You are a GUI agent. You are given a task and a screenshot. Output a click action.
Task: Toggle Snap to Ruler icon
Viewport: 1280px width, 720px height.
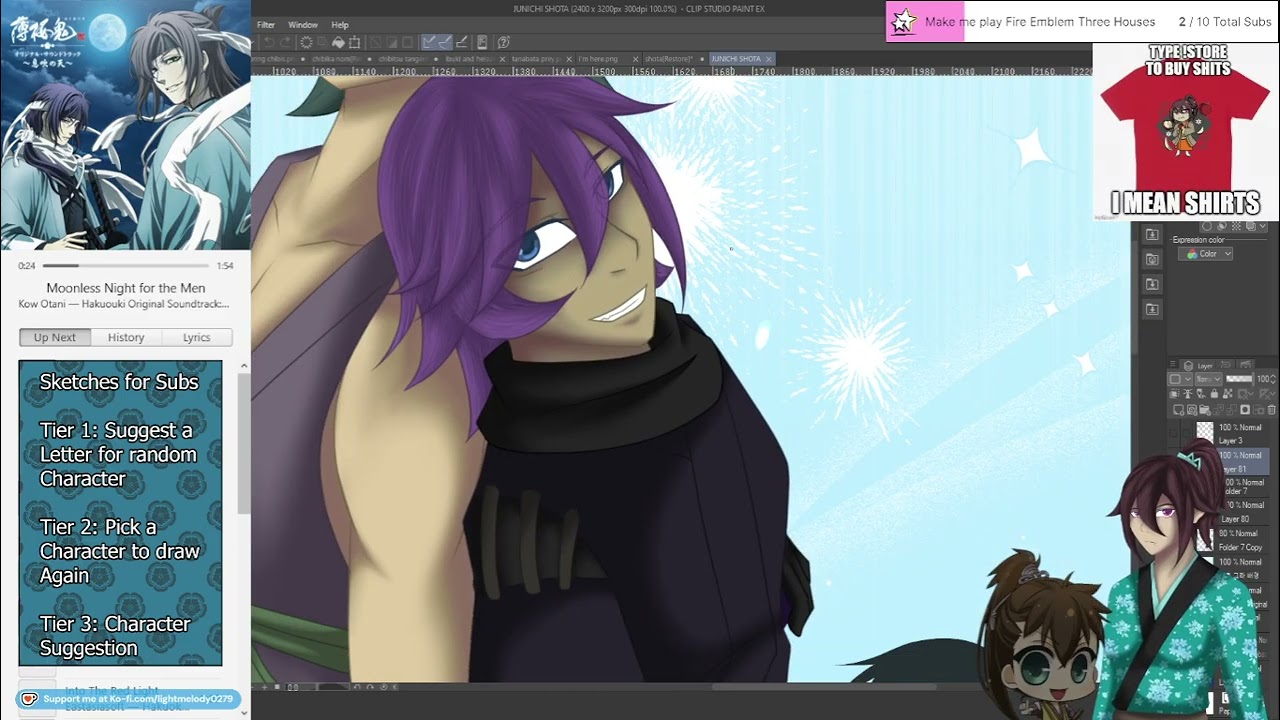pos(429,42)
